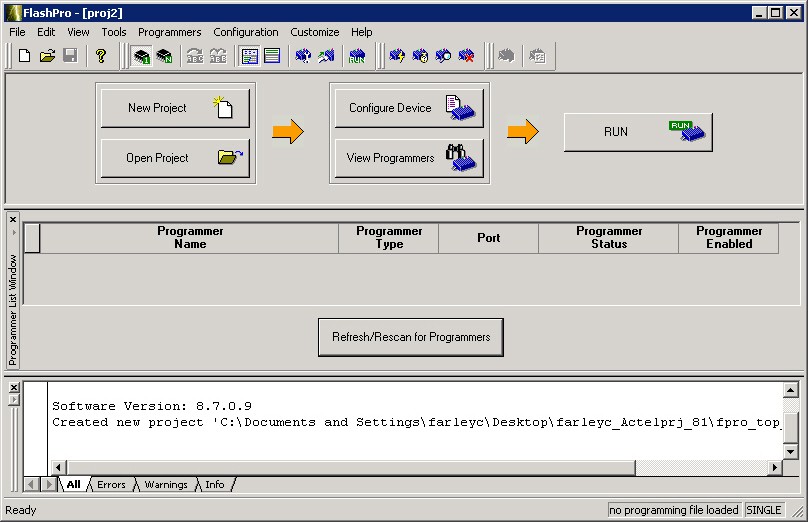Click the log vertical scrollbar down arrow
Screen dimensions: 808x522
(791, 451)
